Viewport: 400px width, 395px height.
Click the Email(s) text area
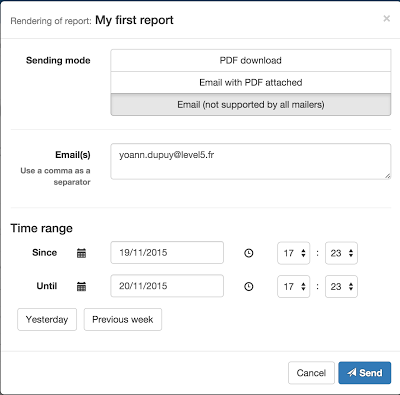(251, 161)
